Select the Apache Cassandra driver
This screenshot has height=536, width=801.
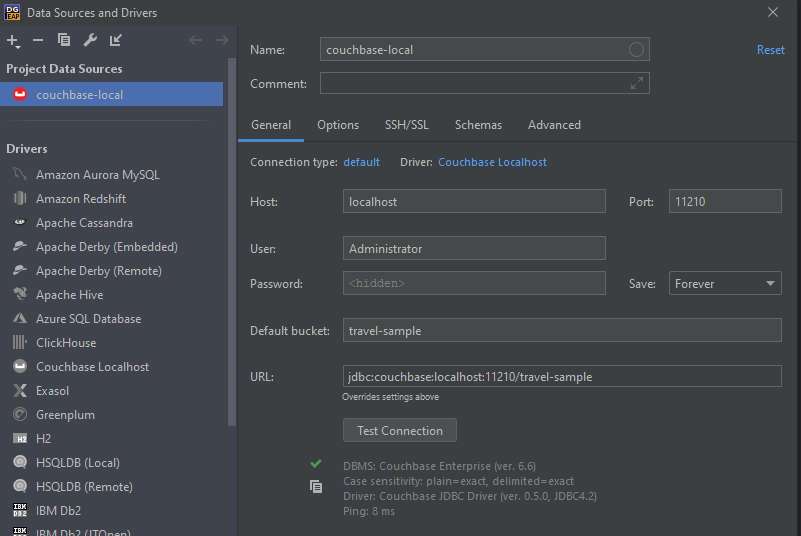click(x=111, y=223)
